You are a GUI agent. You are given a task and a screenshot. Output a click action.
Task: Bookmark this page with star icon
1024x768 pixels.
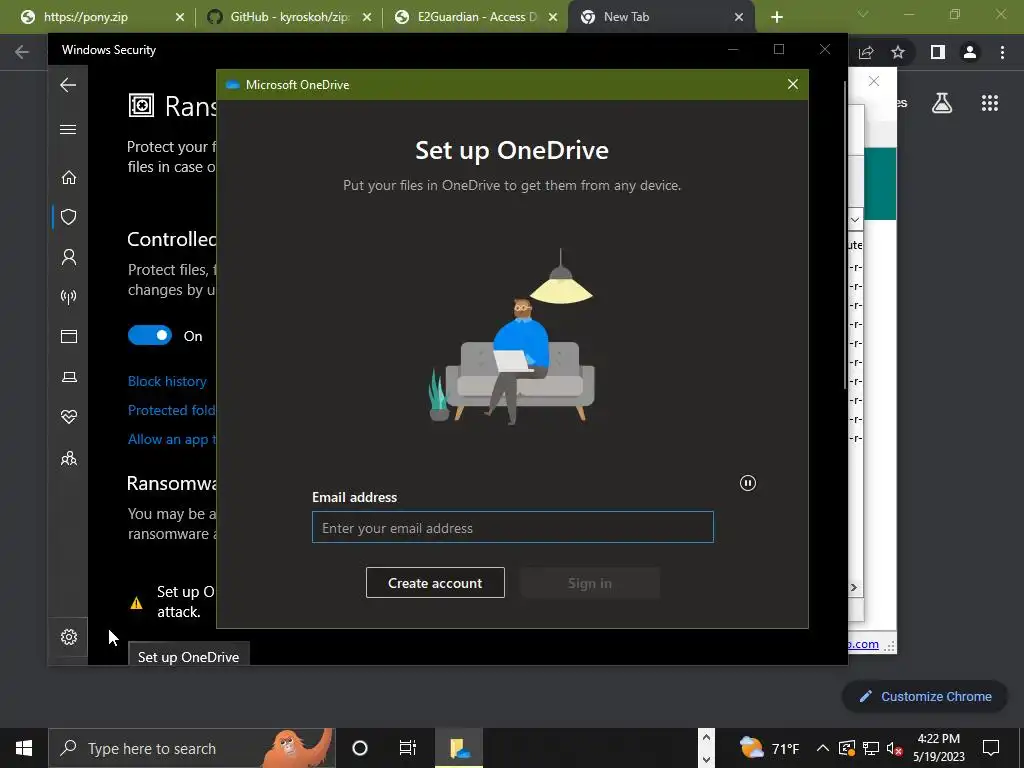(x=898, y=52)
